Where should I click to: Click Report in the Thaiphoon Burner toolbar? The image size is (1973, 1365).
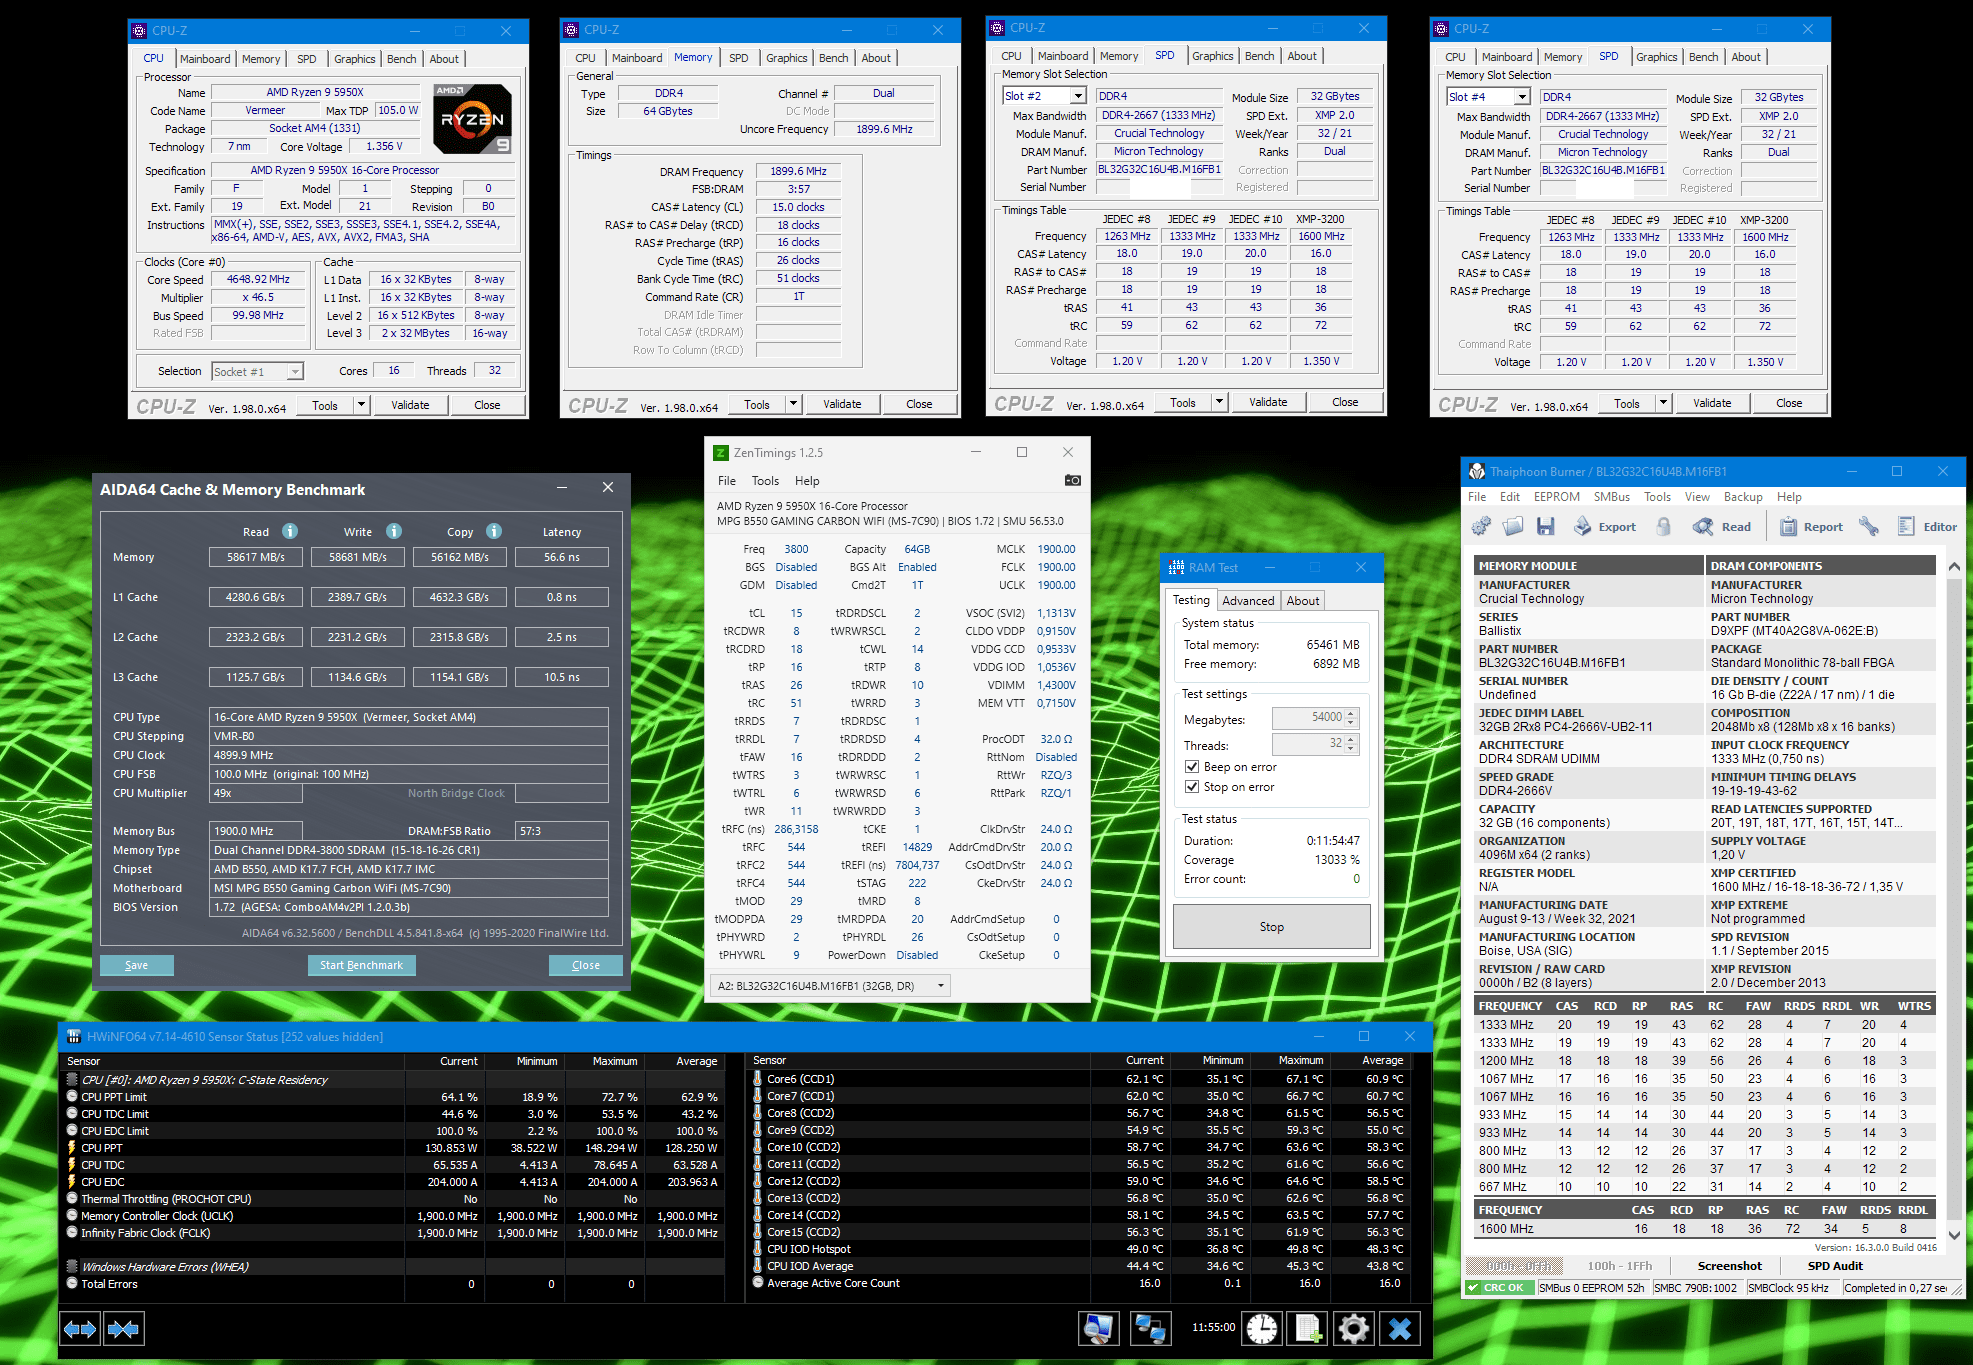(x=1811, y=527)
